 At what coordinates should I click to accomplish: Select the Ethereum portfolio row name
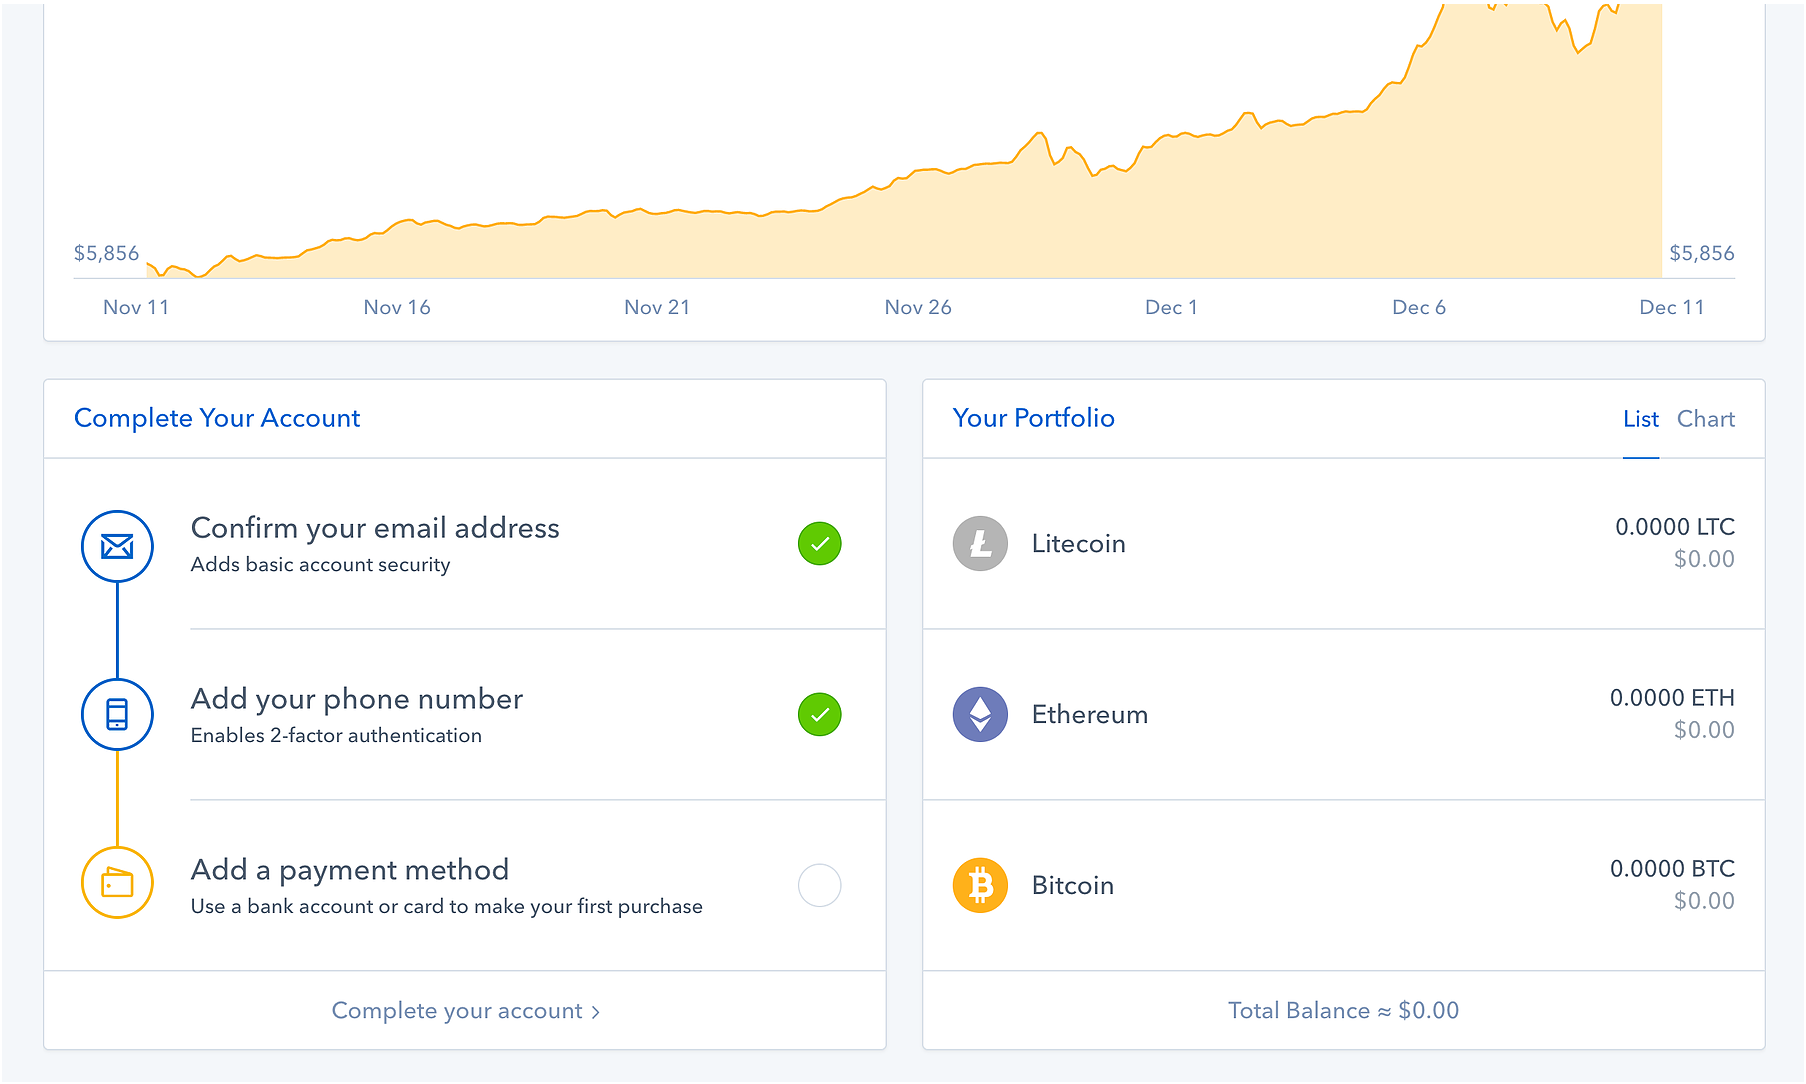point(1090,715)
